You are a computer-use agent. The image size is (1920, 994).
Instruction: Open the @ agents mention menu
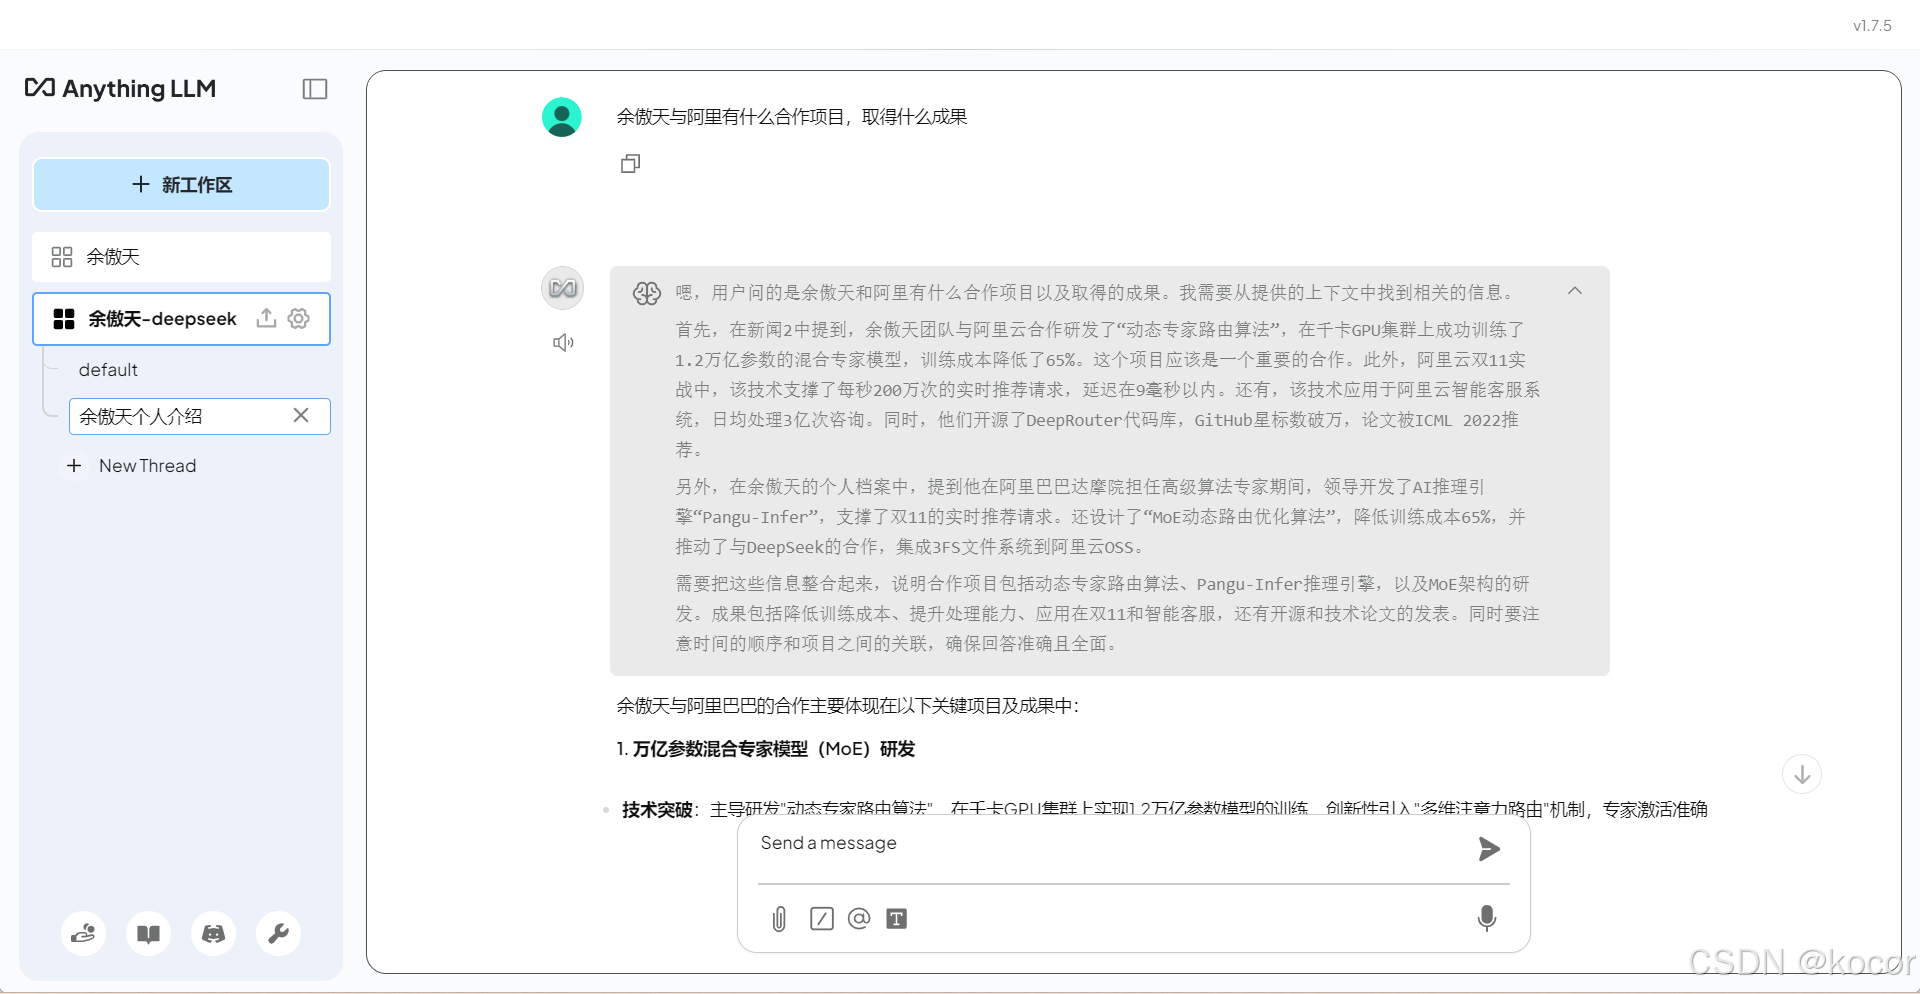click(859, 918)
